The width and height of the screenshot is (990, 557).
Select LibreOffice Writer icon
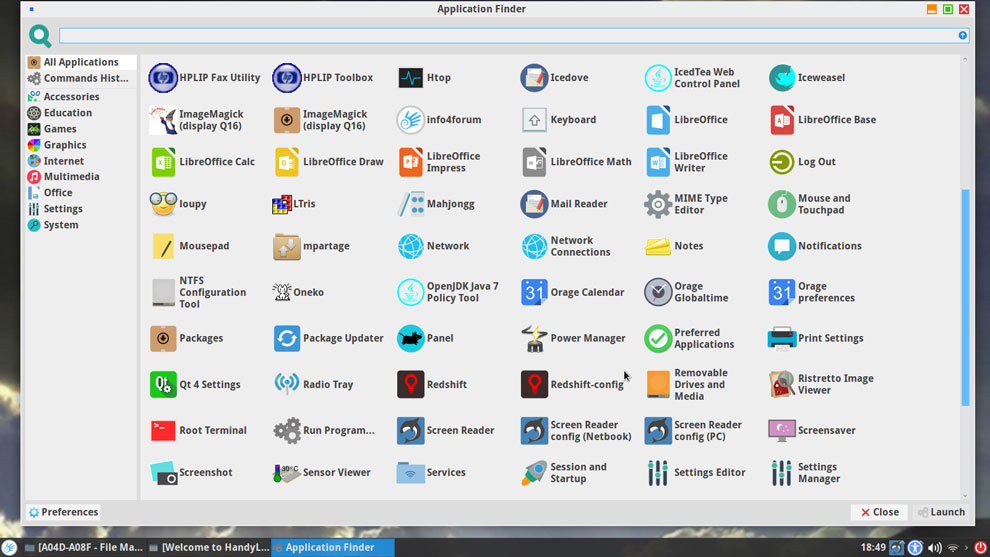click(x=658, y=162)
